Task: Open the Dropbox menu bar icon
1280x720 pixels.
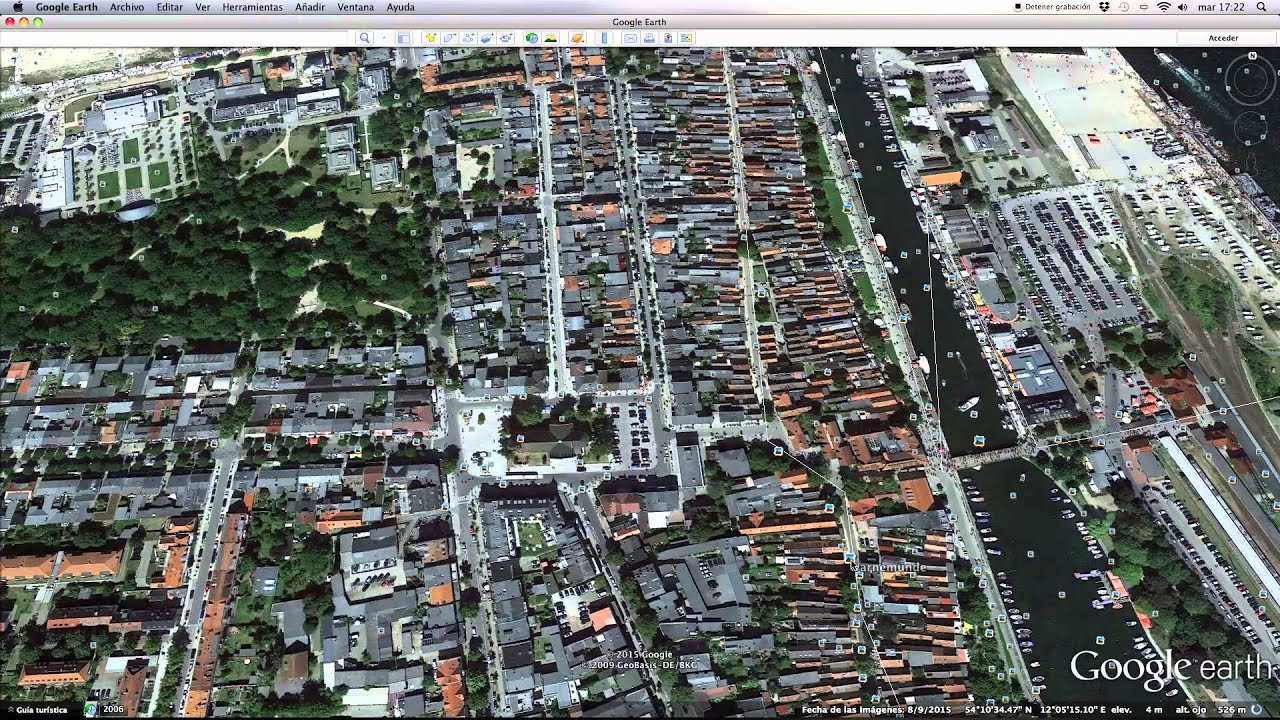Action: coord(1104,7)
